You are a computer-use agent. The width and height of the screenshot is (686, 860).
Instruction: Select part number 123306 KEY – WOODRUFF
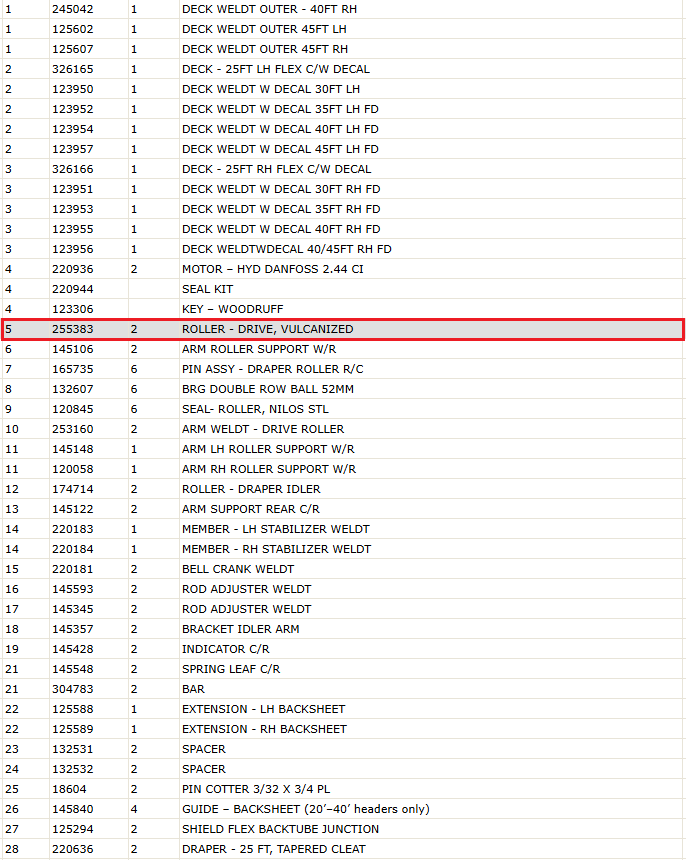pyautogui.click(x=343, y=309)
